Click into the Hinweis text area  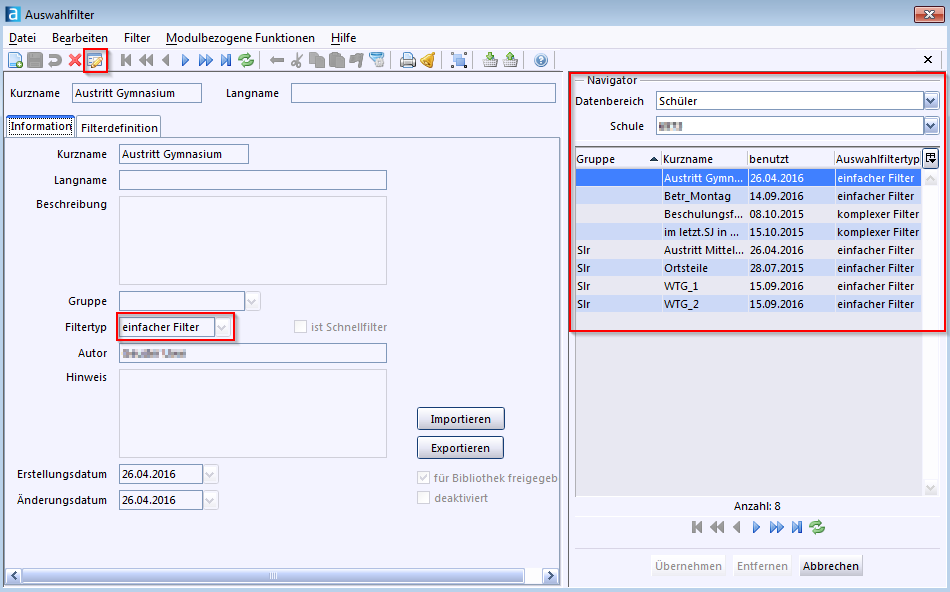253,413
